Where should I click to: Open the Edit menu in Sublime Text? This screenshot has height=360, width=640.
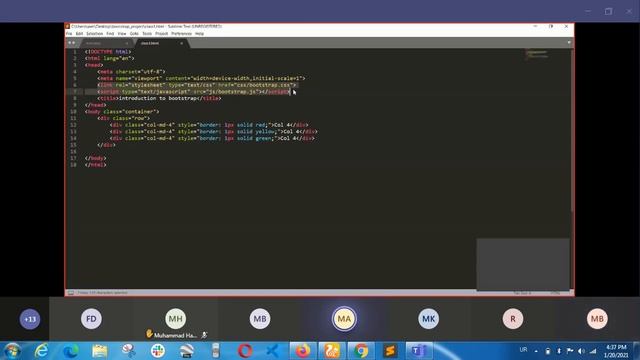tap(79, 34)
